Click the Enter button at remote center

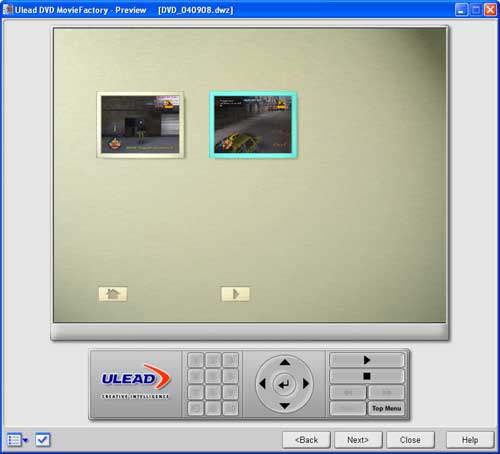click(284, 384)
